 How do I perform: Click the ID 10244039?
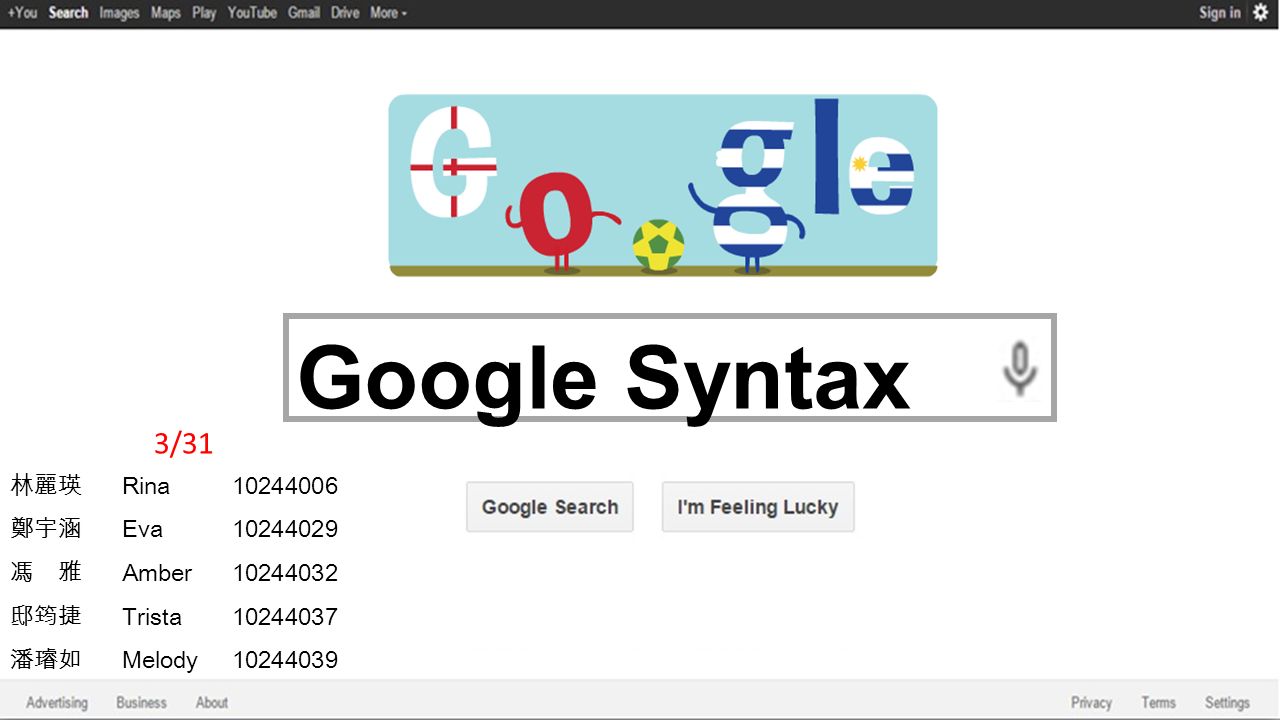(286, 660)
